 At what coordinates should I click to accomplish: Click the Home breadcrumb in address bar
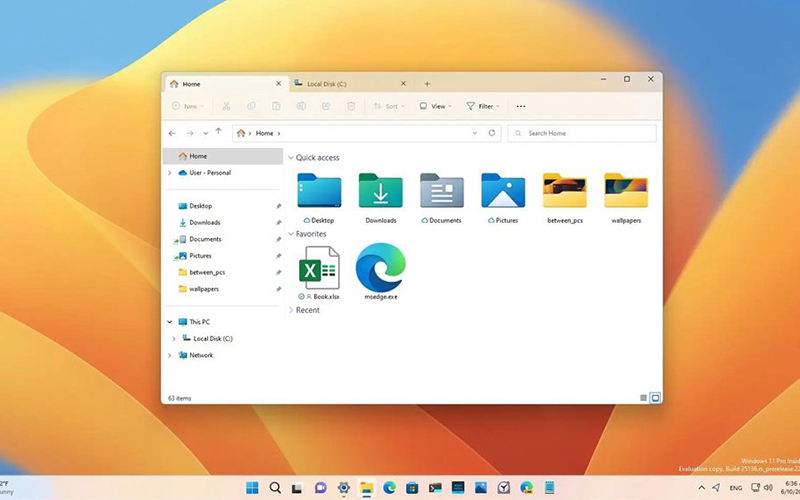[264, 133]
